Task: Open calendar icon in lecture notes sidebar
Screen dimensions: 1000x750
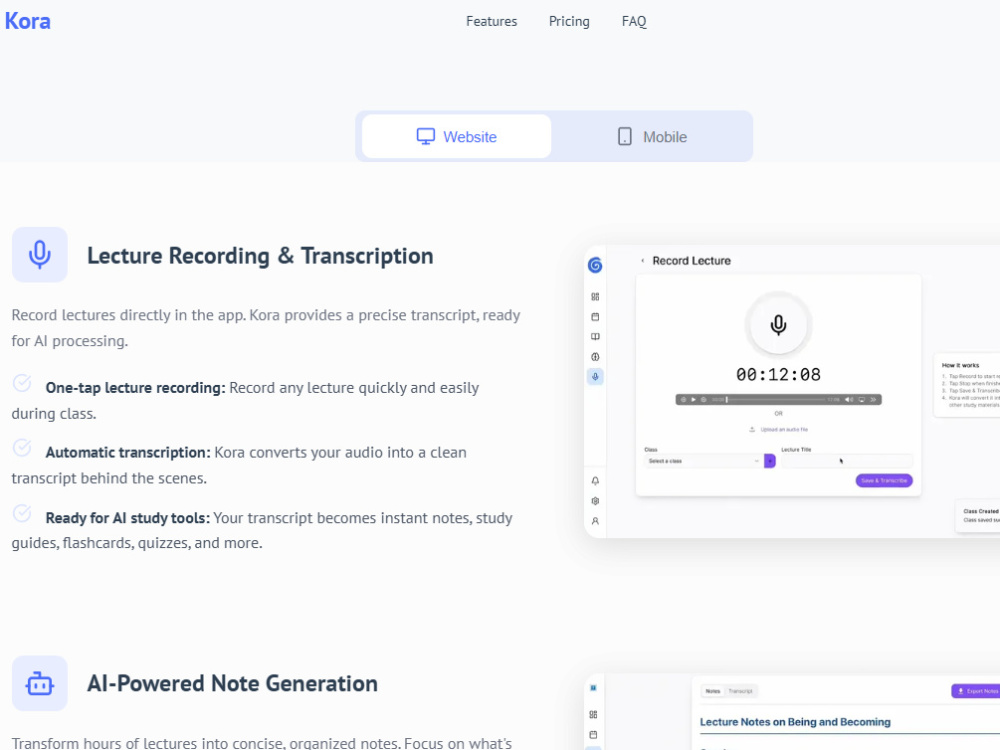Action: 593,735
